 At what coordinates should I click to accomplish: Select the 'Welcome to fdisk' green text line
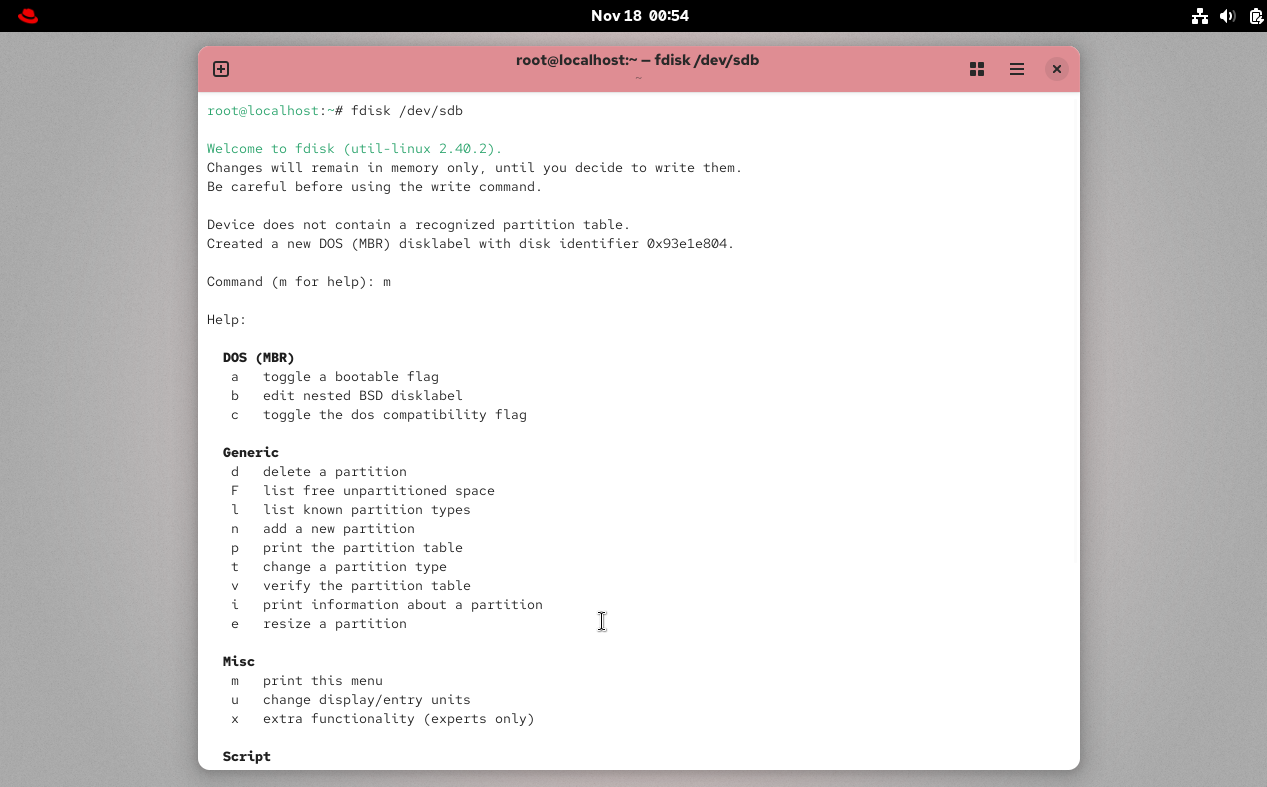[352, 148]
